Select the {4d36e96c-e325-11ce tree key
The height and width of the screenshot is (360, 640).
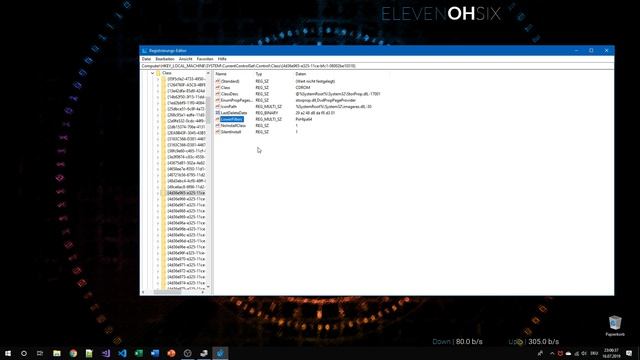186,235
